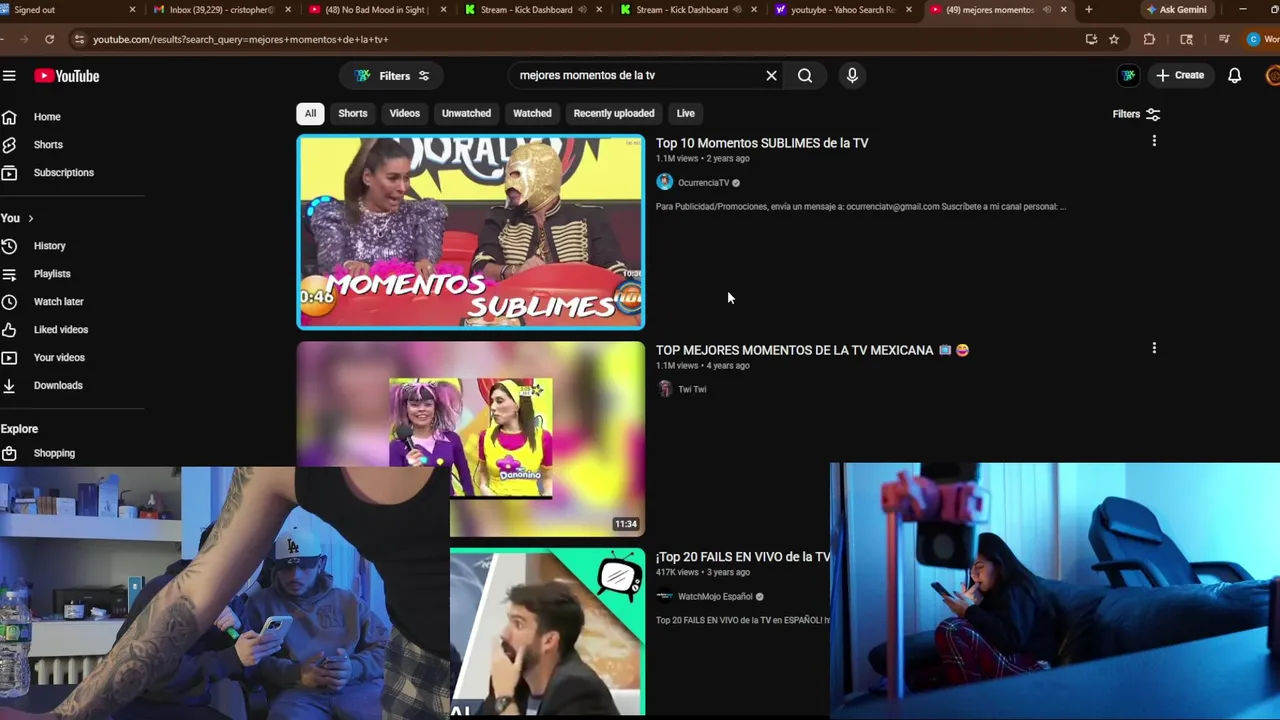Open Subscriptions in sidebar
This screenshot has width=1280, height=720.
pyautogui.click(x=63, y=173)
